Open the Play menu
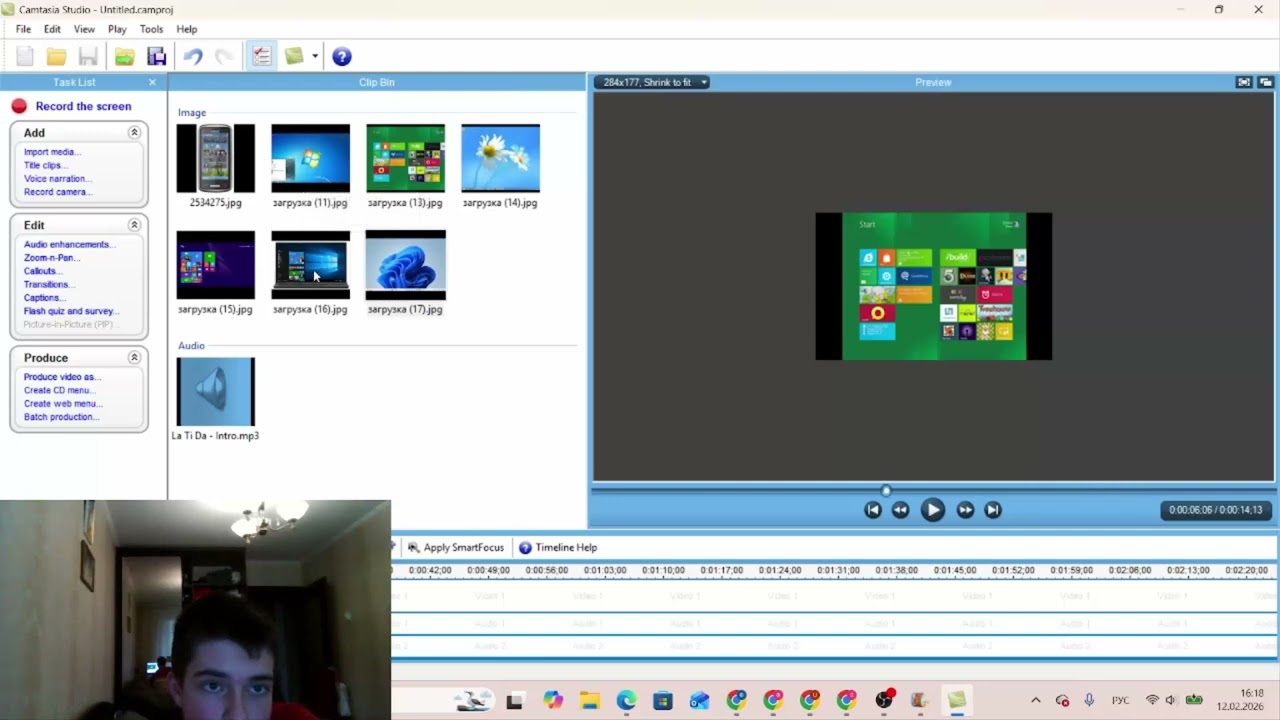1280x720 pixels. 117,29
